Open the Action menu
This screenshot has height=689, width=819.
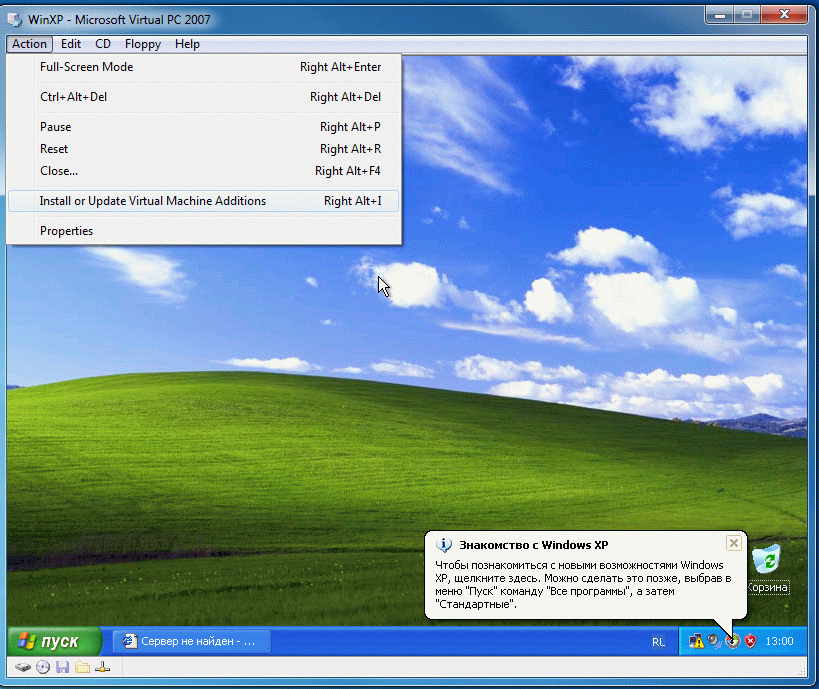[x=29, y=44]
